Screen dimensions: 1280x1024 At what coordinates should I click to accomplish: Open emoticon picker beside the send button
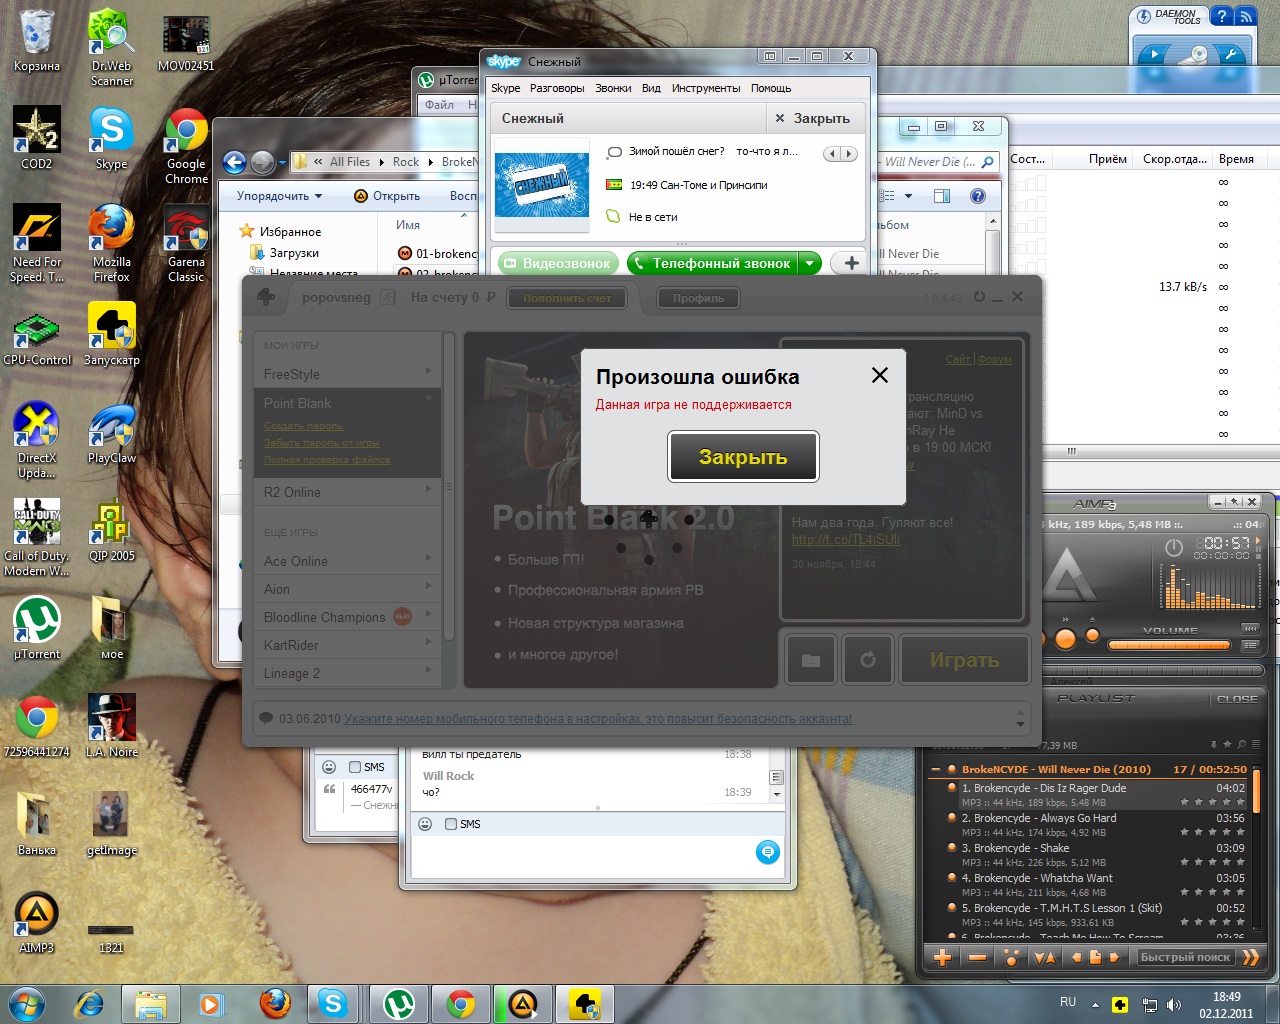425,824
